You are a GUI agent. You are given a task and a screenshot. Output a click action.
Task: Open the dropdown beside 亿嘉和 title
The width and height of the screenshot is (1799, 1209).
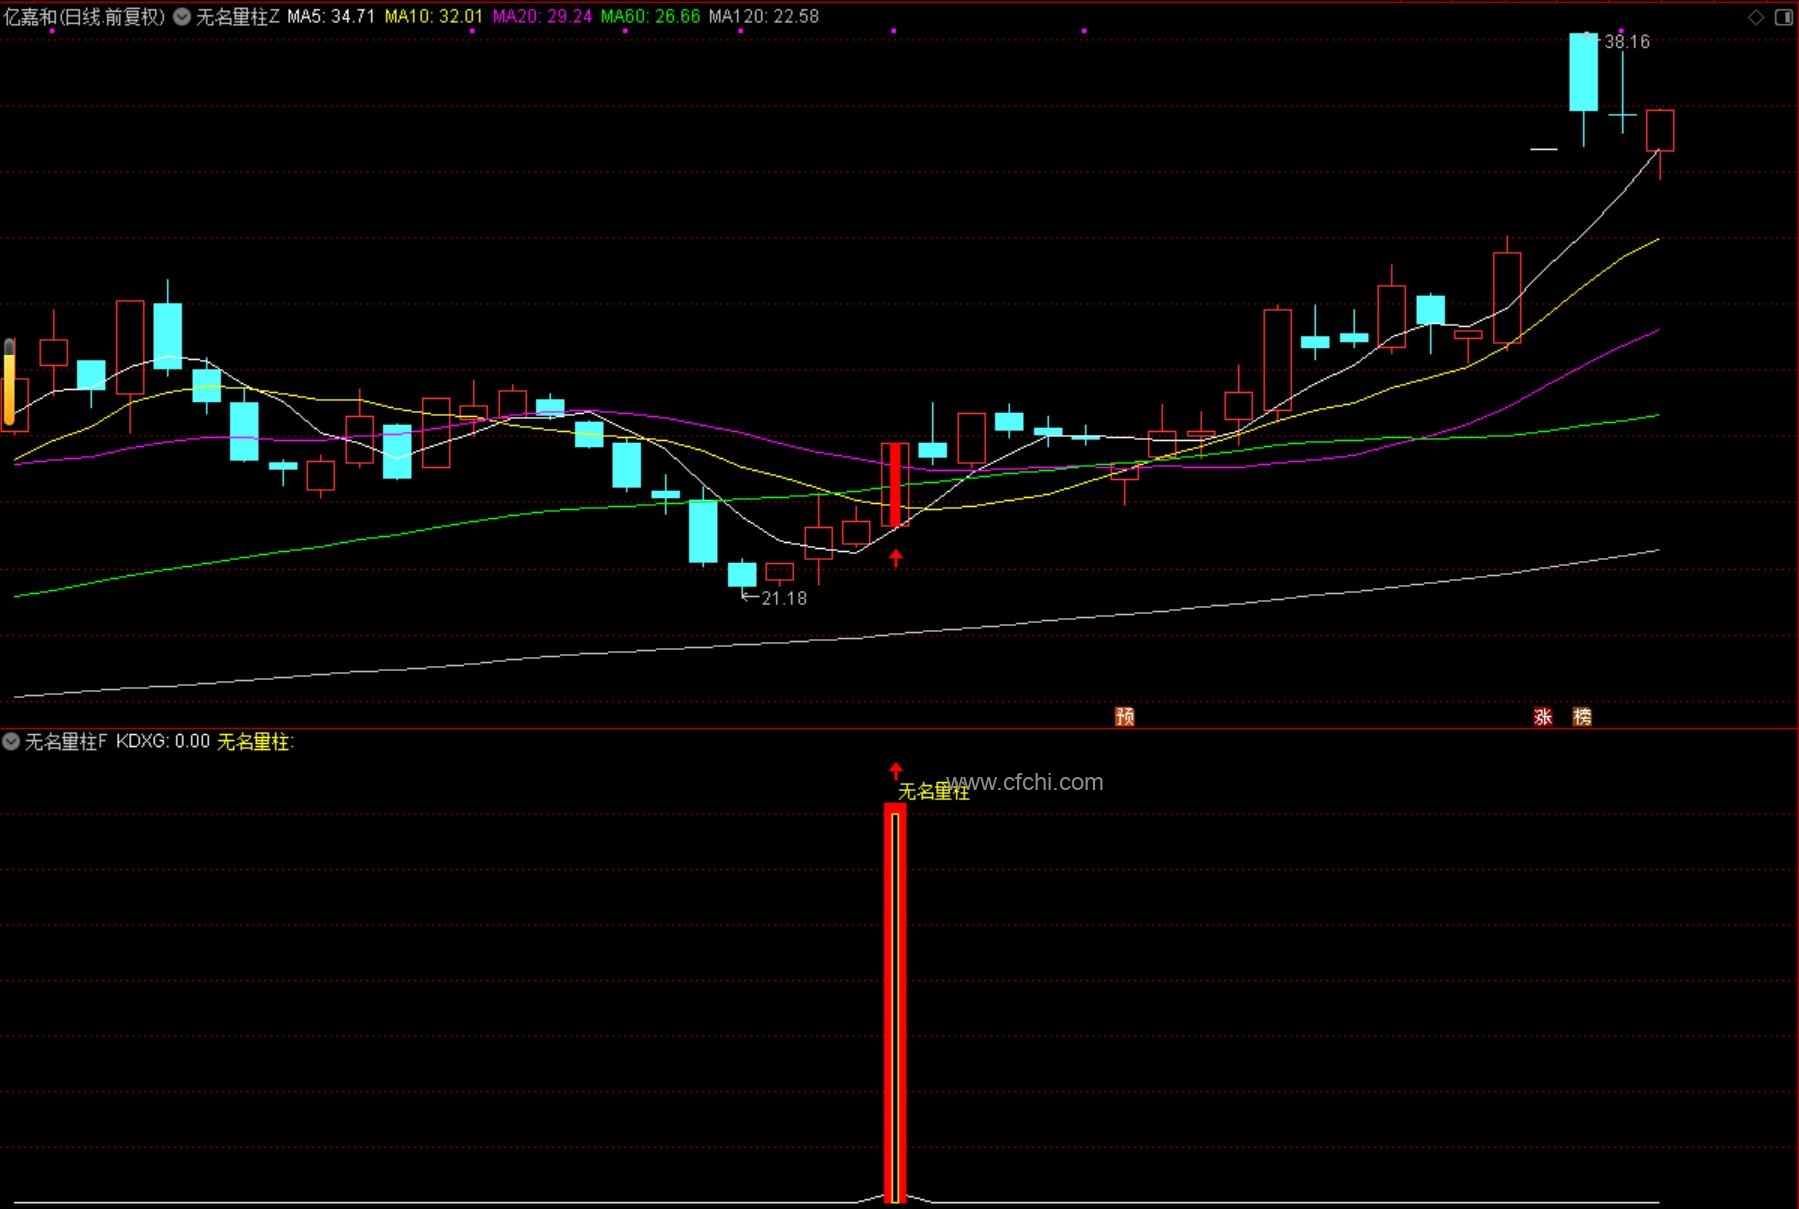182,16
